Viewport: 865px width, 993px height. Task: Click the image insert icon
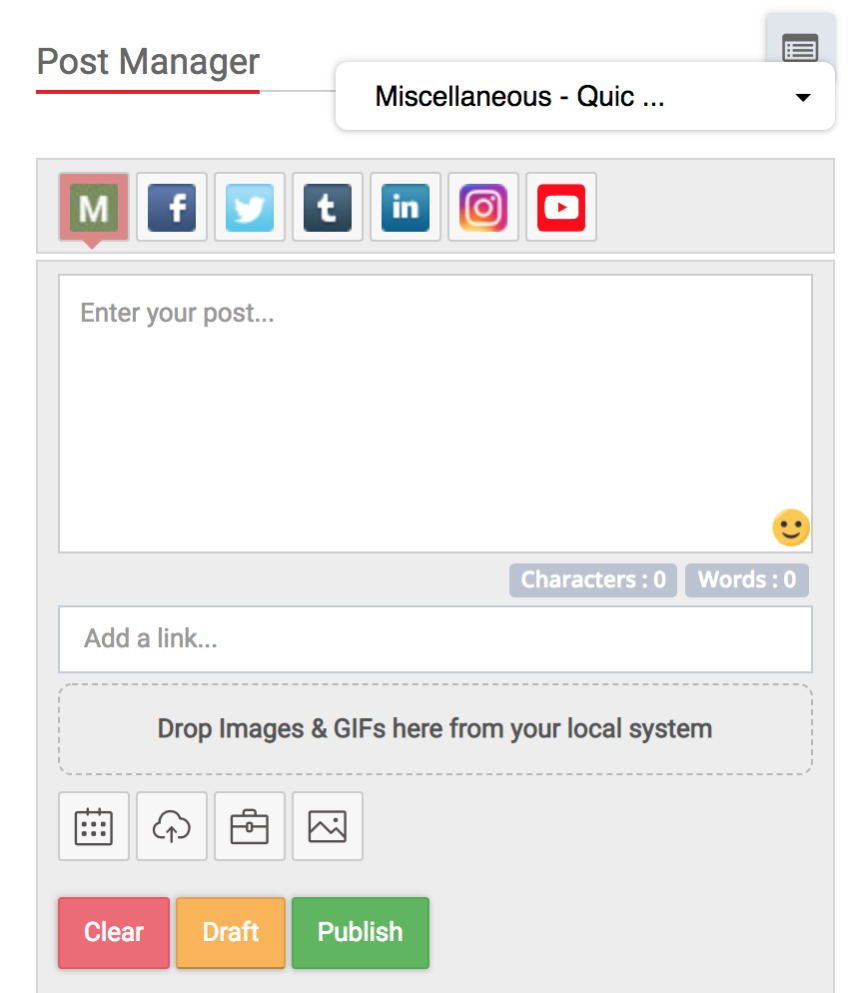[x=327, y=826]
